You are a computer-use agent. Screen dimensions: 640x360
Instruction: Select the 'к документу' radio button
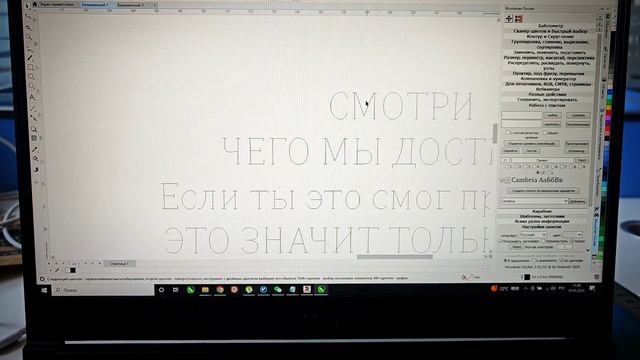(533, 260)
